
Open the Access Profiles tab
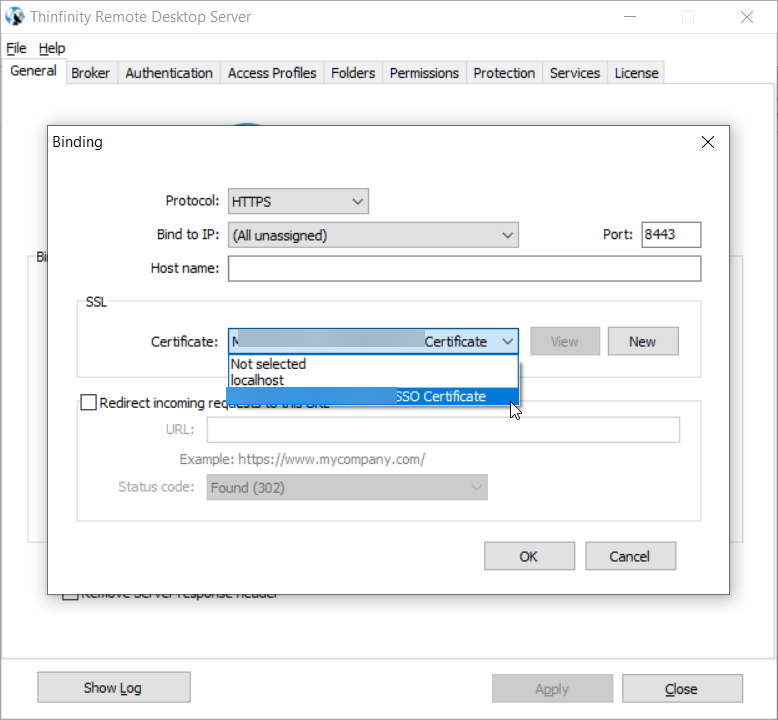[x=272, y=73]
